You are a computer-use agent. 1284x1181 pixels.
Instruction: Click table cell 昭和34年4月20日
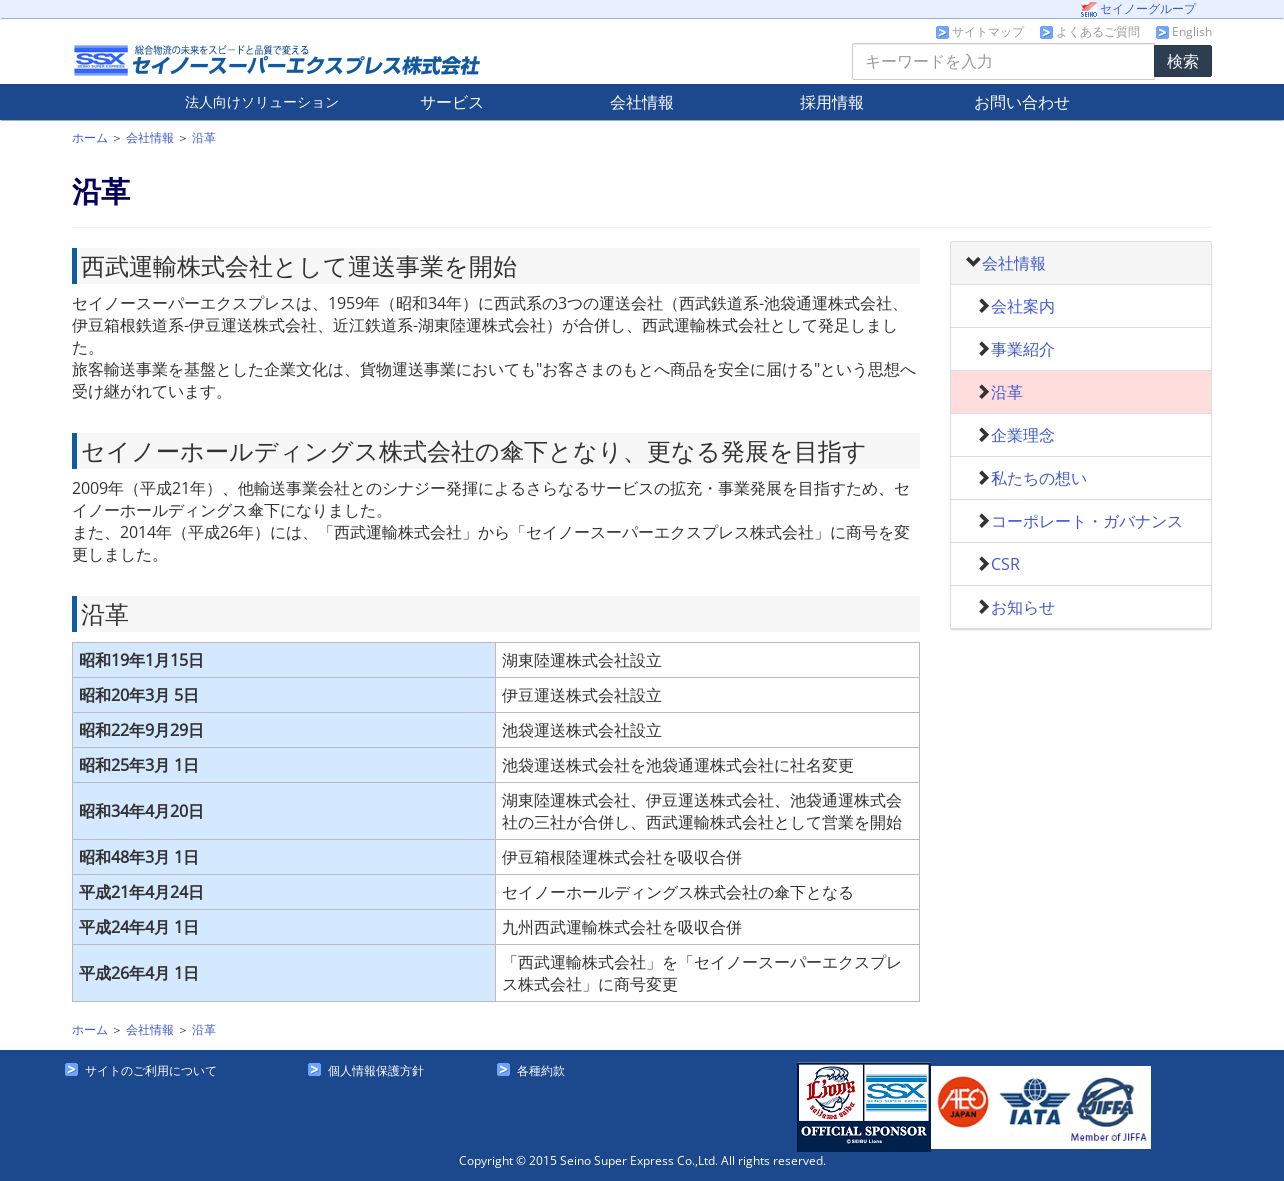click(284, 811)
